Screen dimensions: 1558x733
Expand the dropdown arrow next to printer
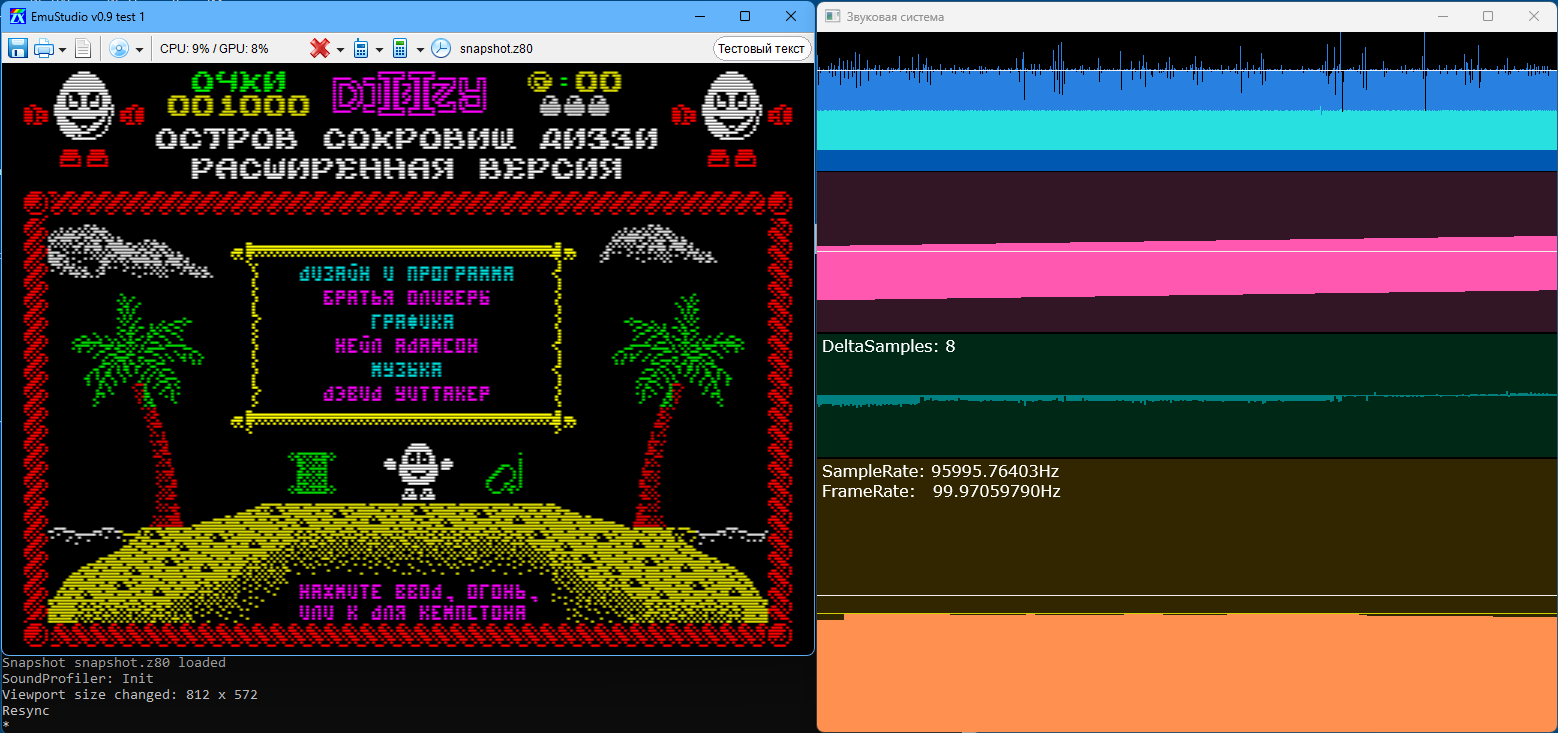click(63, 49)
